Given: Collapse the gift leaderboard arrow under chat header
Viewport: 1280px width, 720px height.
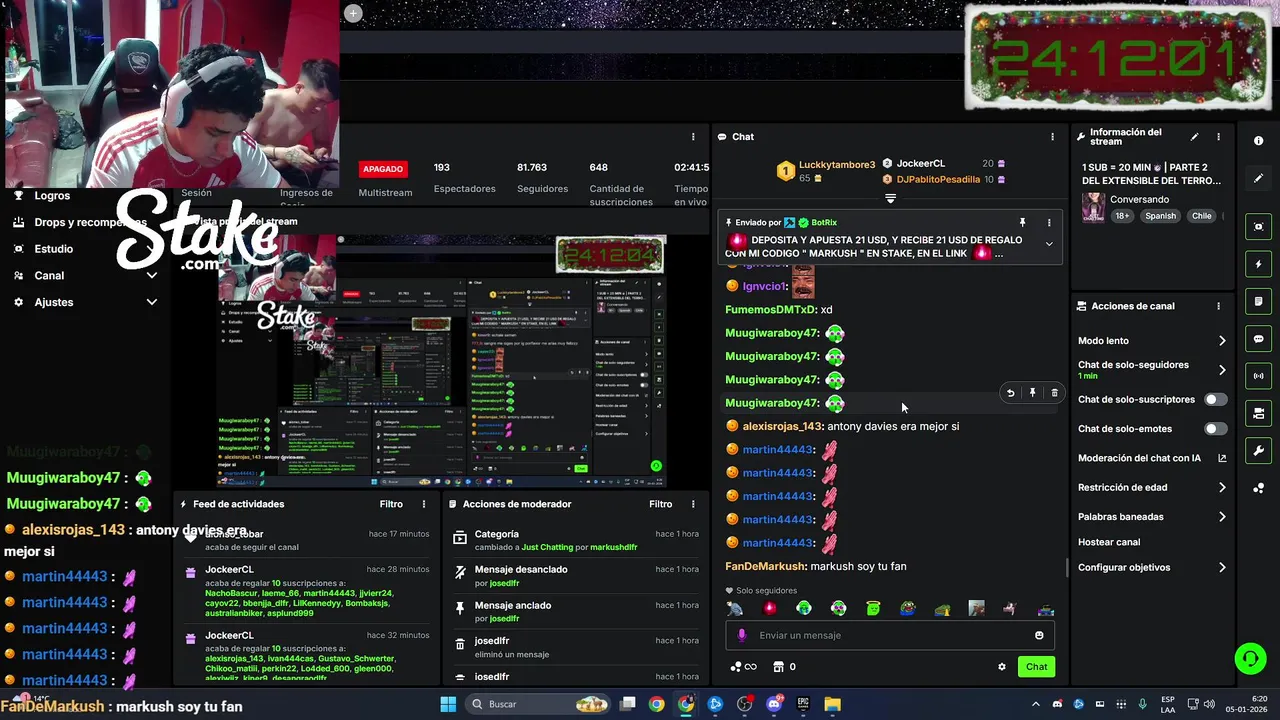Looking at the screenshot, I should pos(890,199).
